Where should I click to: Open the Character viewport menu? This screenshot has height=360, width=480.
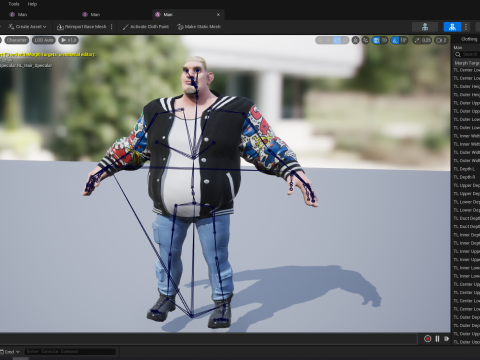coord(16,40)
